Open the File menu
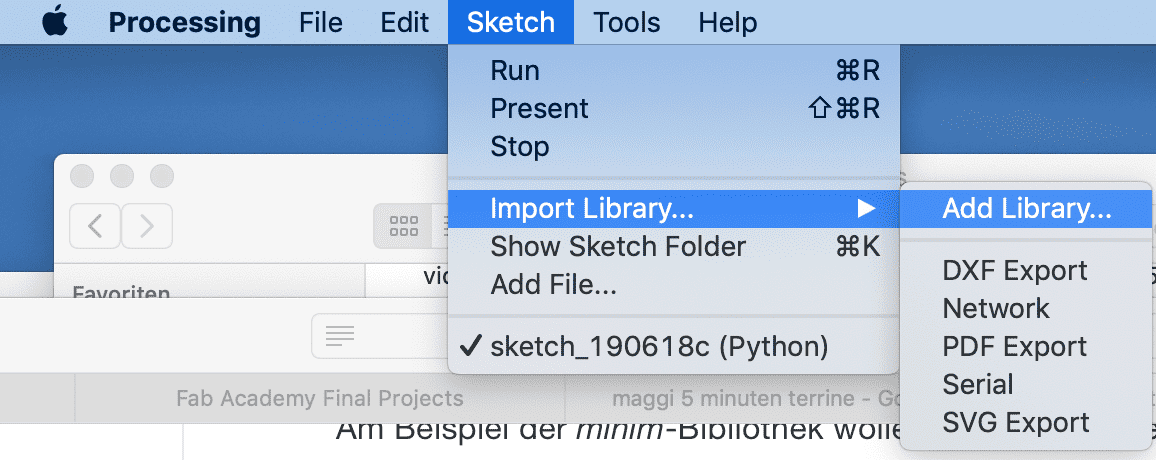The image size is (1156, 460). (x=321, y=22)
